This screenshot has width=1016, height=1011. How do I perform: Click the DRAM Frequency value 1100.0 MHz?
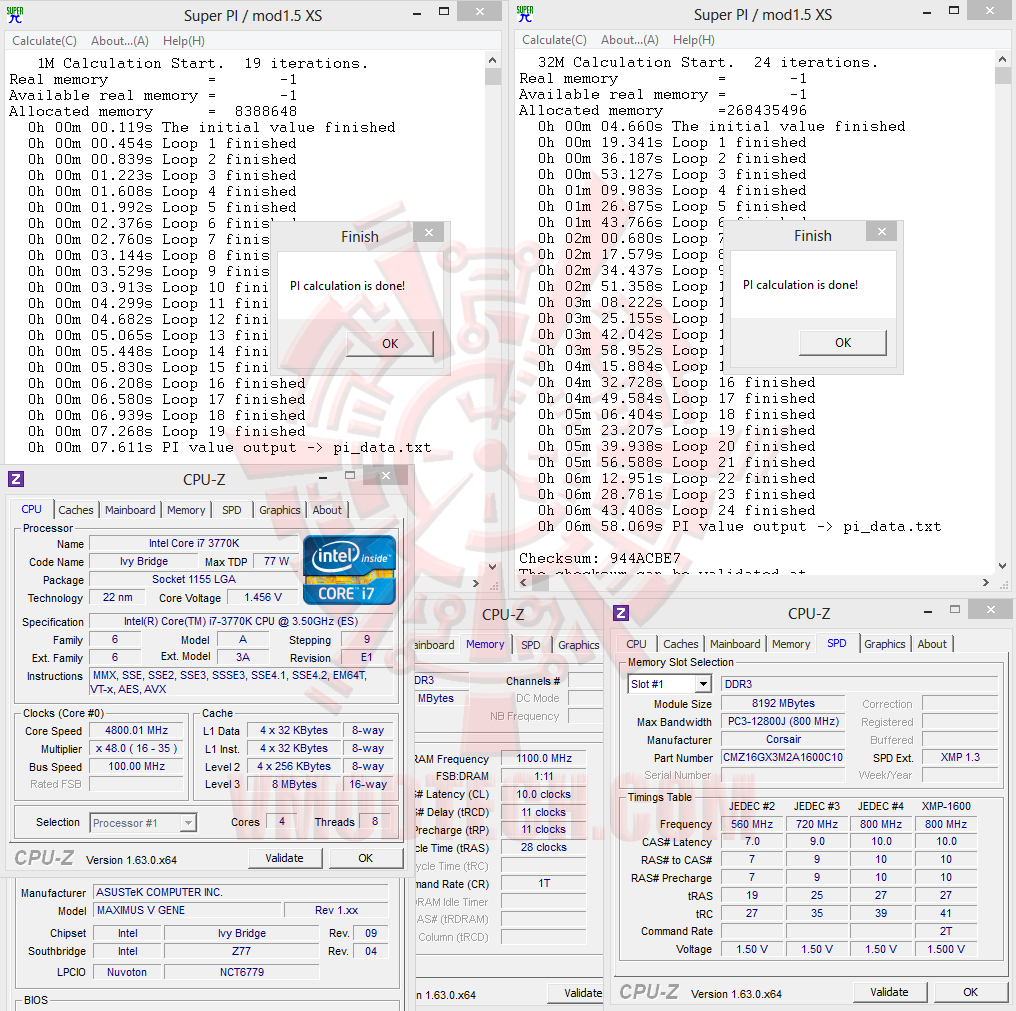(x=544, y=758)
